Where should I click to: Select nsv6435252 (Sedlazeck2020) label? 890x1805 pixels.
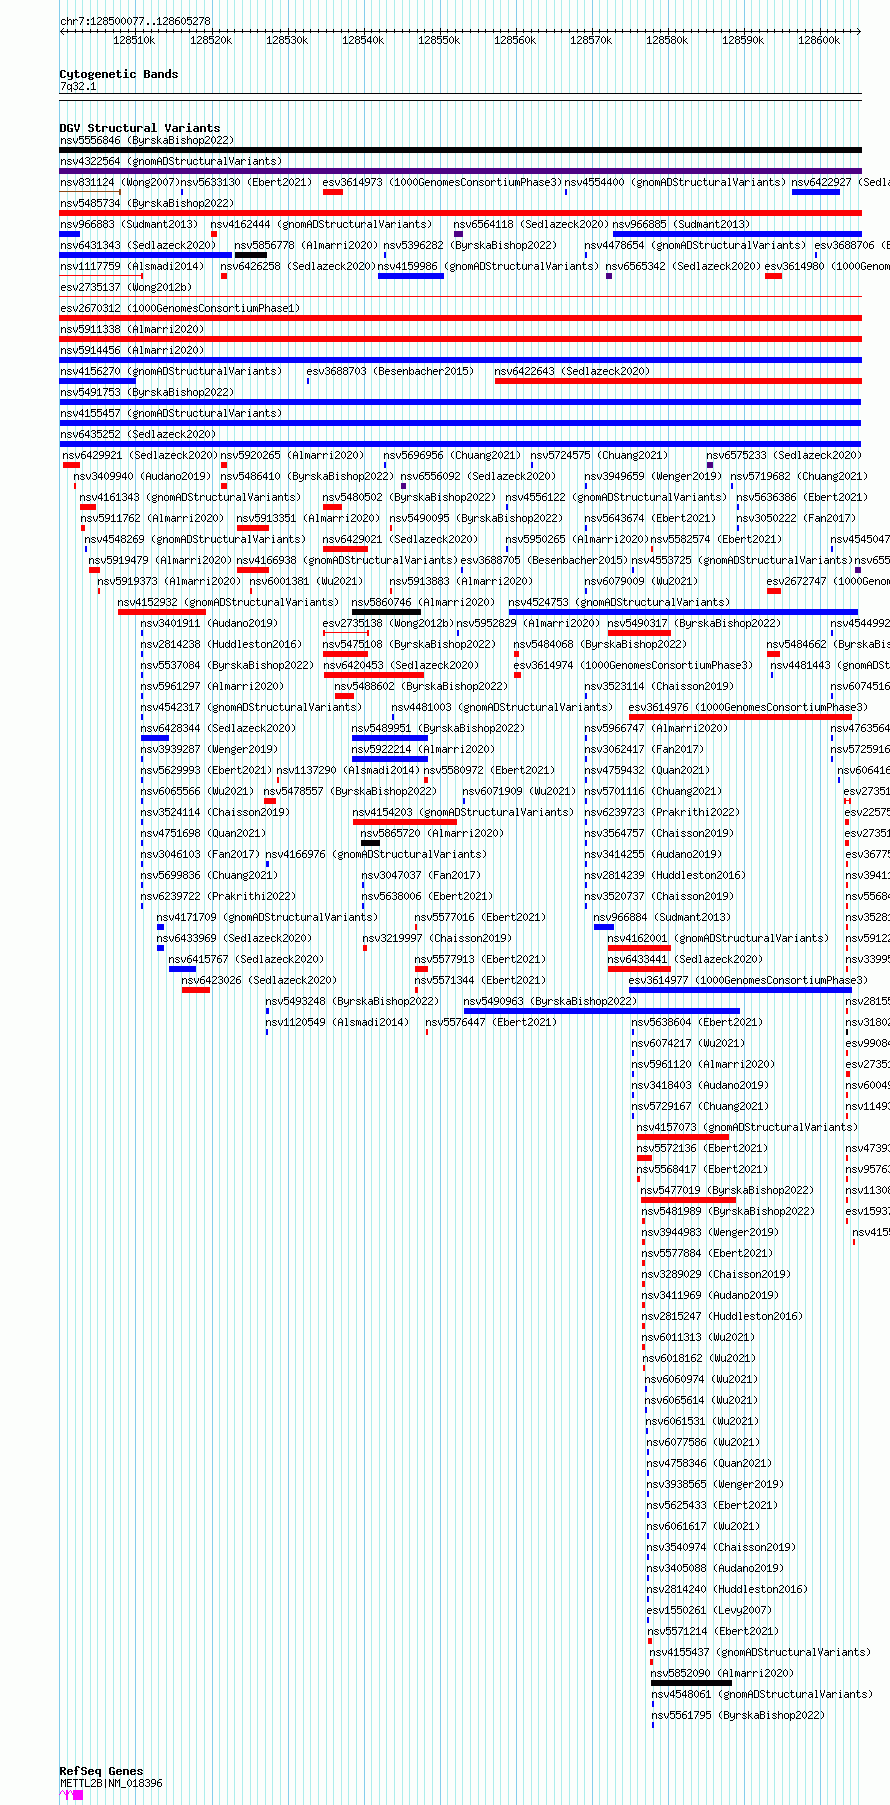(x=137, y=434)
